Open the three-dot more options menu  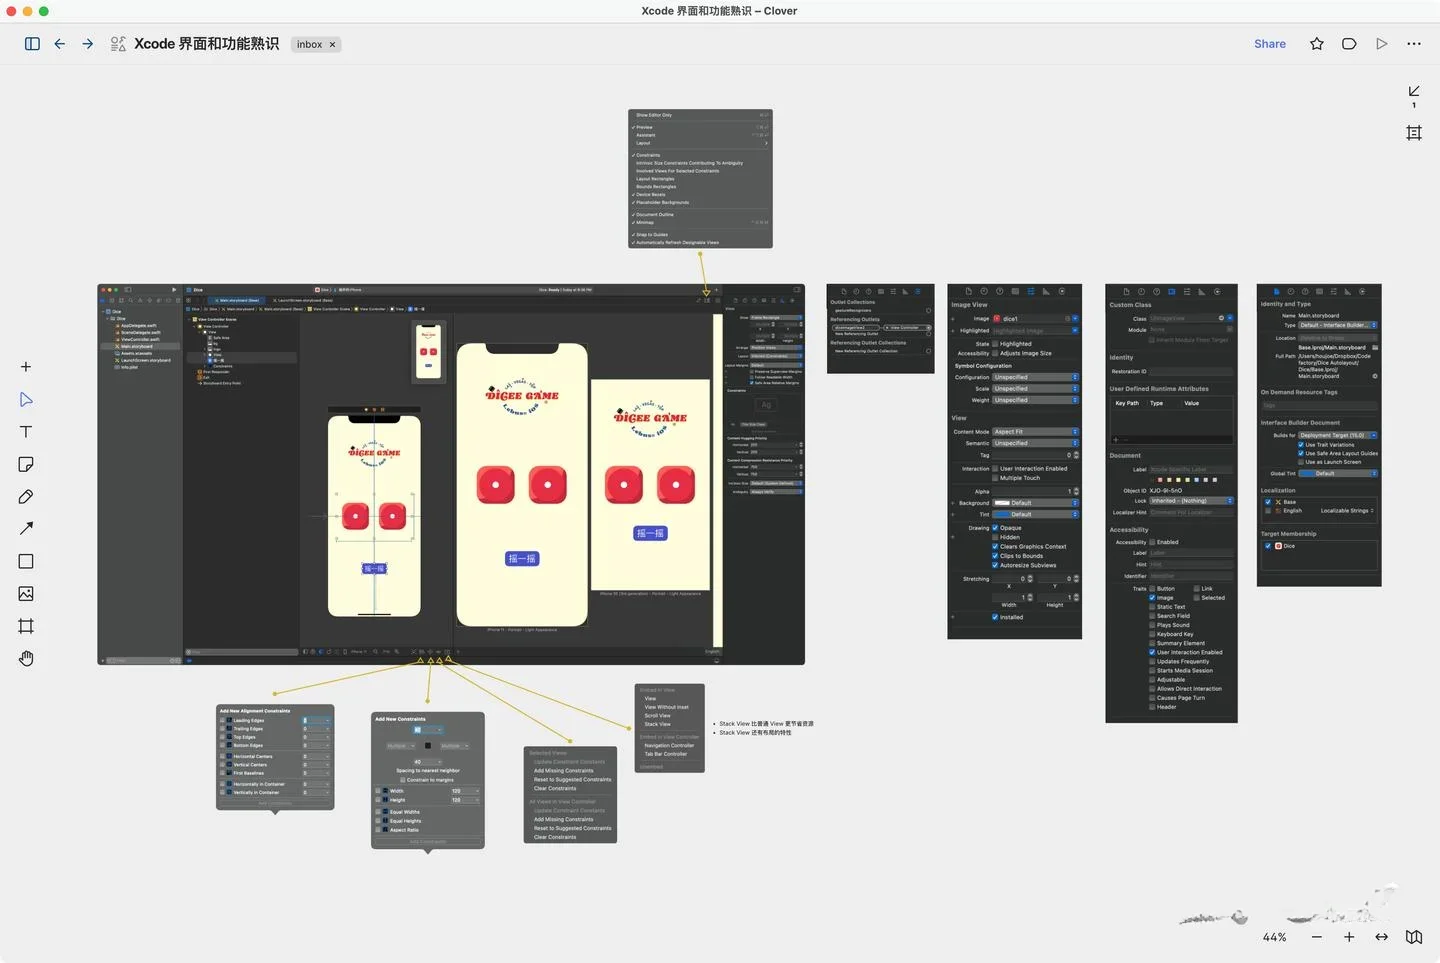(x=1413, y=44)
